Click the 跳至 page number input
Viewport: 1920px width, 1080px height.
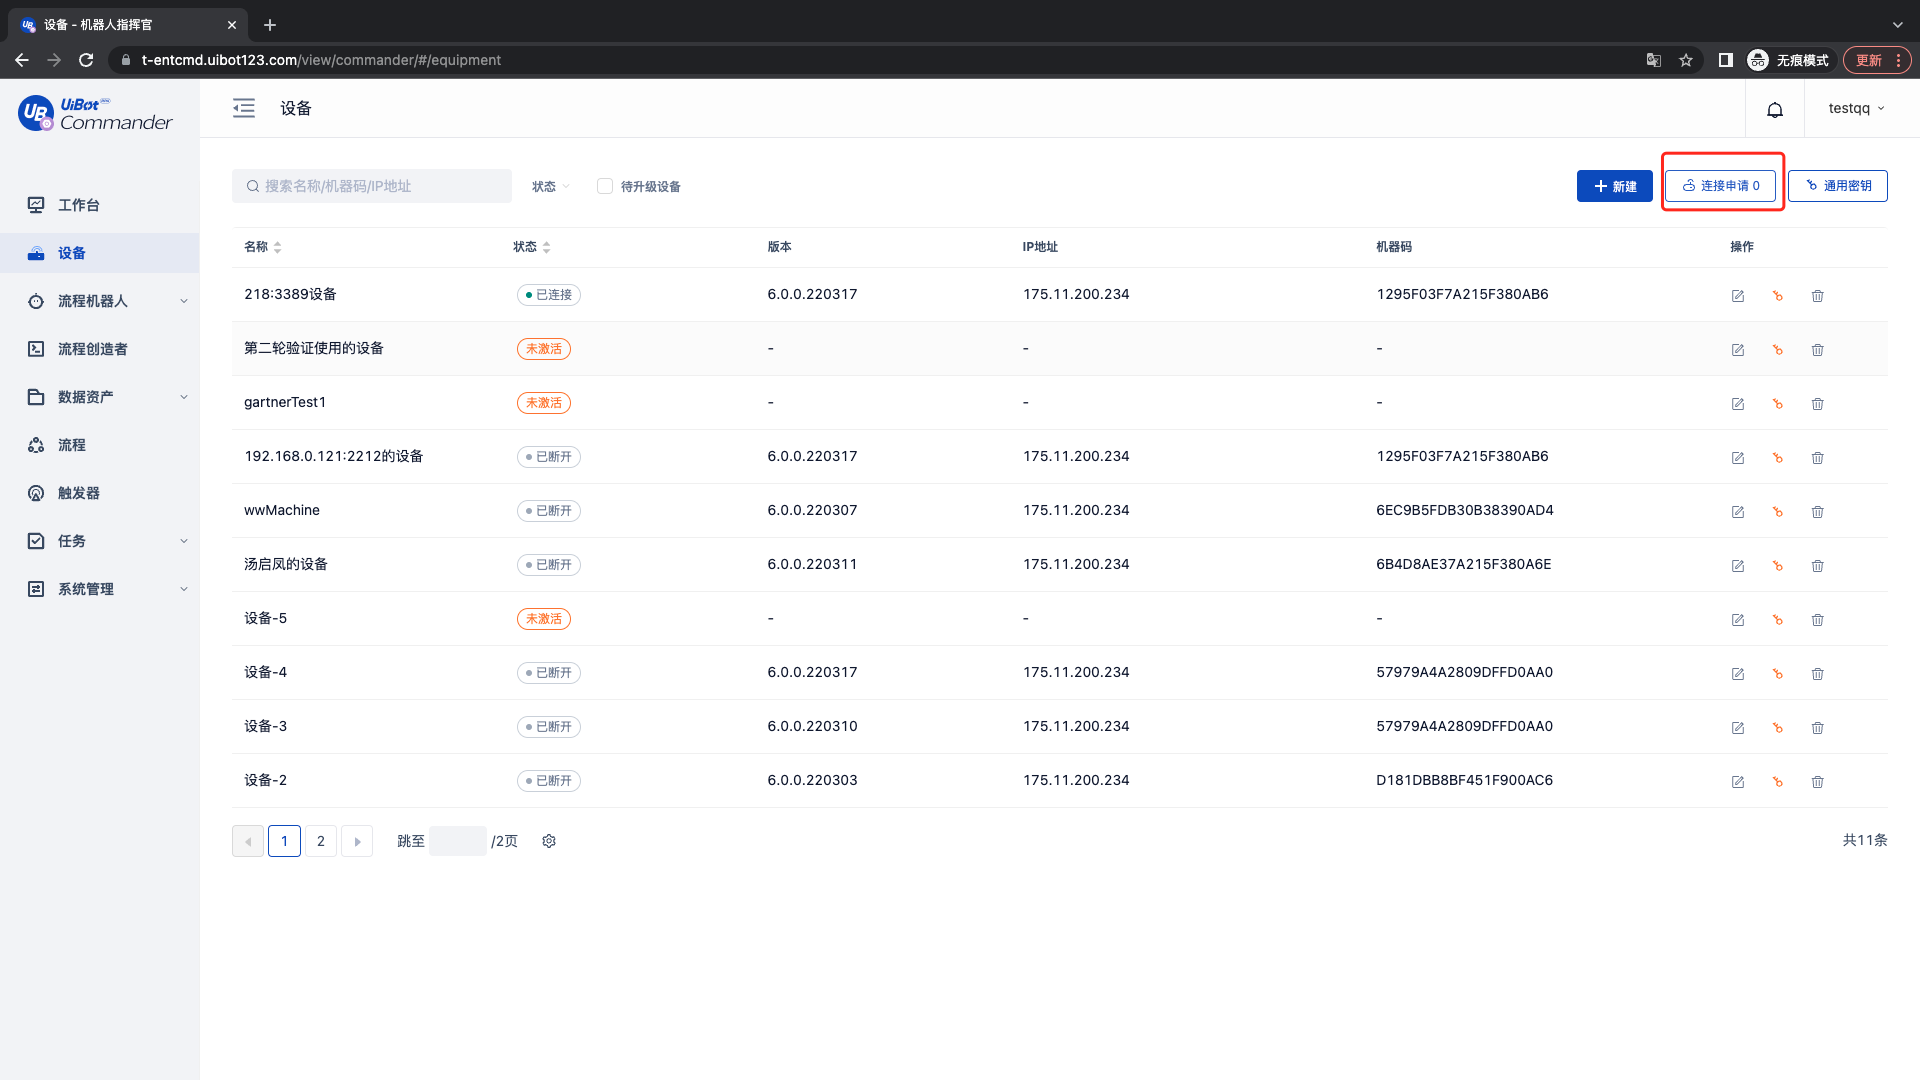click(458, 841)
